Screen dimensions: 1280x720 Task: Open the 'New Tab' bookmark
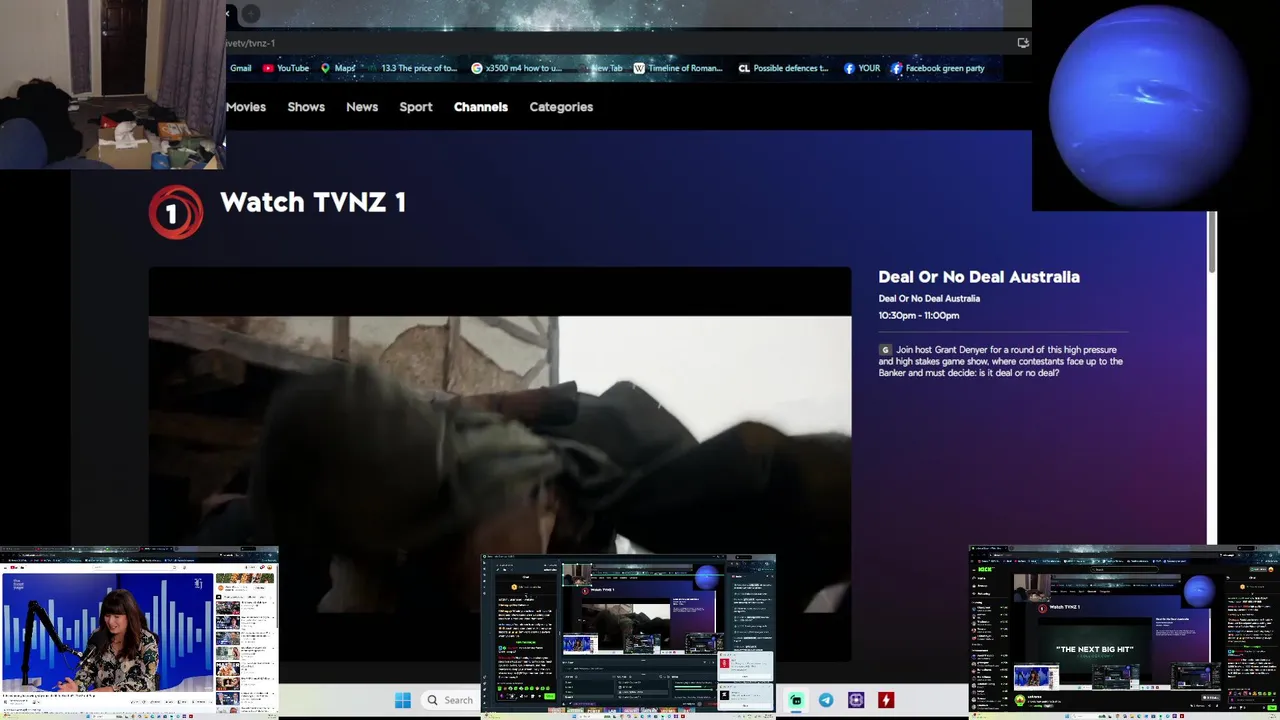click(600, 68)
